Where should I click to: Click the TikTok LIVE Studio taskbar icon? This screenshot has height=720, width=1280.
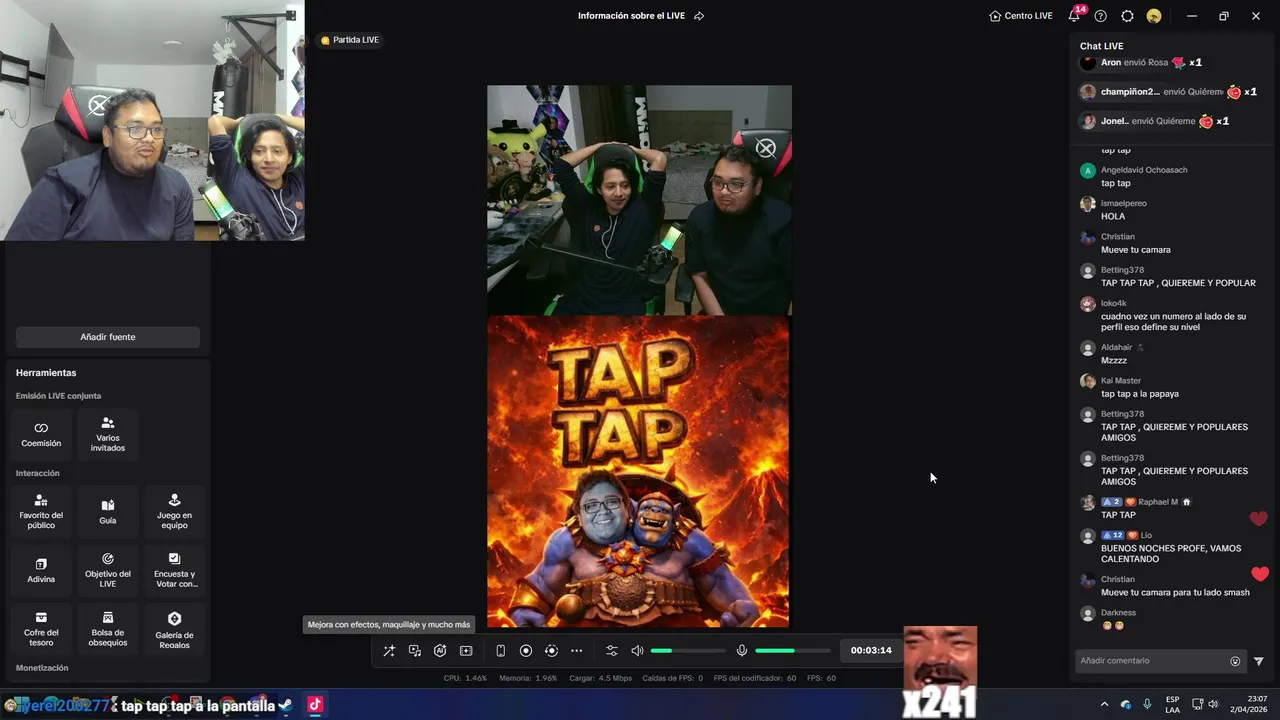(x=315, y=705)
